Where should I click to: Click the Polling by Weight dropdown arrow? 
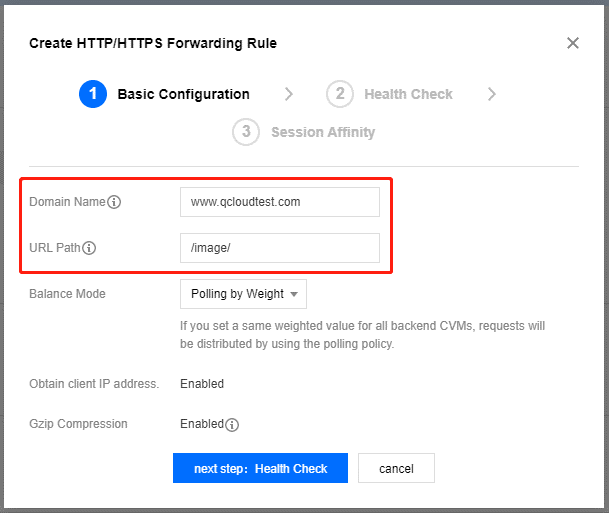click(x=294, y=294)
